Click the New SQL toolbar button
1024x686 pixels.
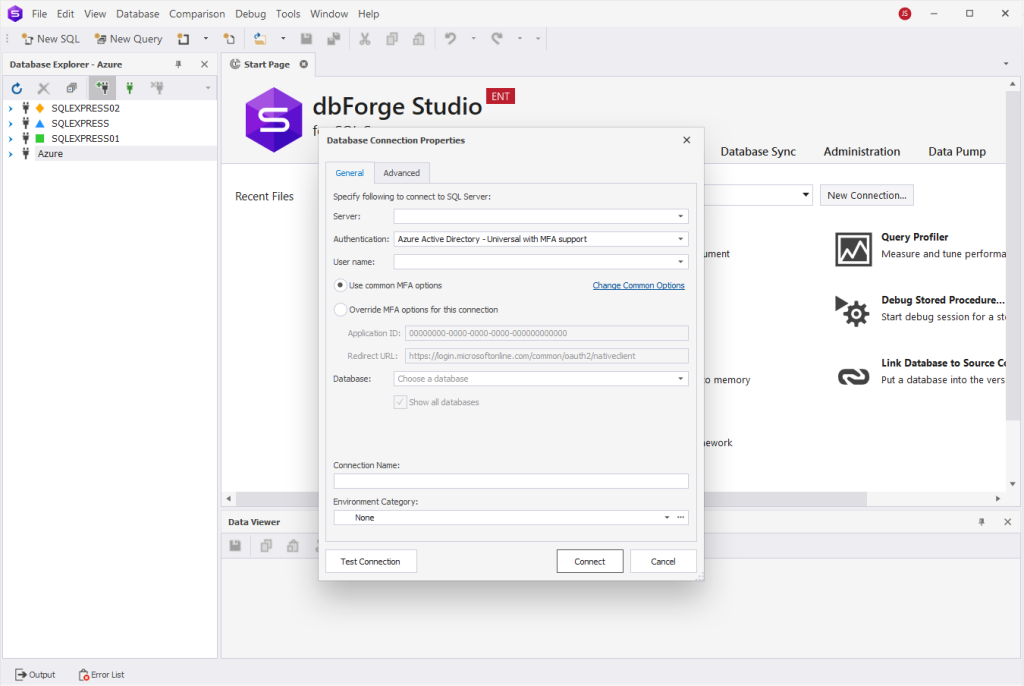tap(50, 39)
